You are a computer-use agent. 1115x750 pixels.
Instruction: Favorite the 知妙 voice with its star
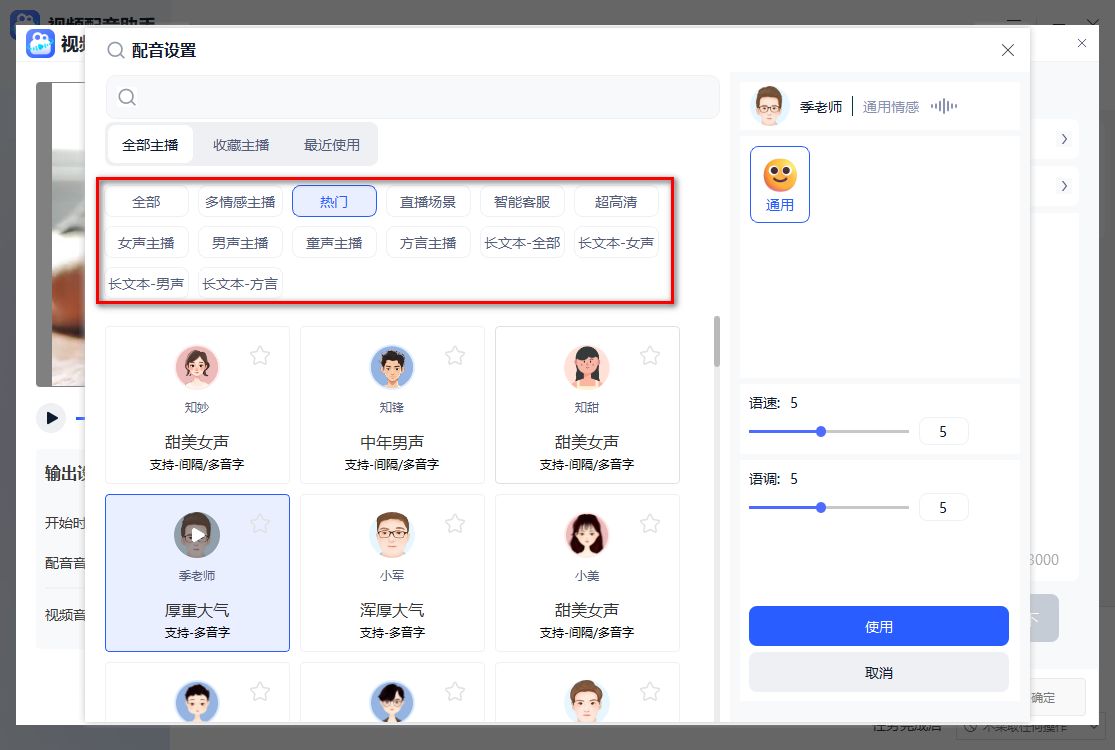coord(260,355)
